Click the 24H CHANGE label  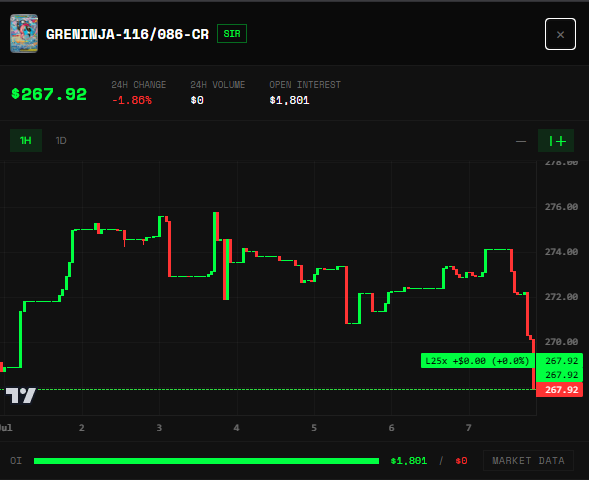(139, 85)
